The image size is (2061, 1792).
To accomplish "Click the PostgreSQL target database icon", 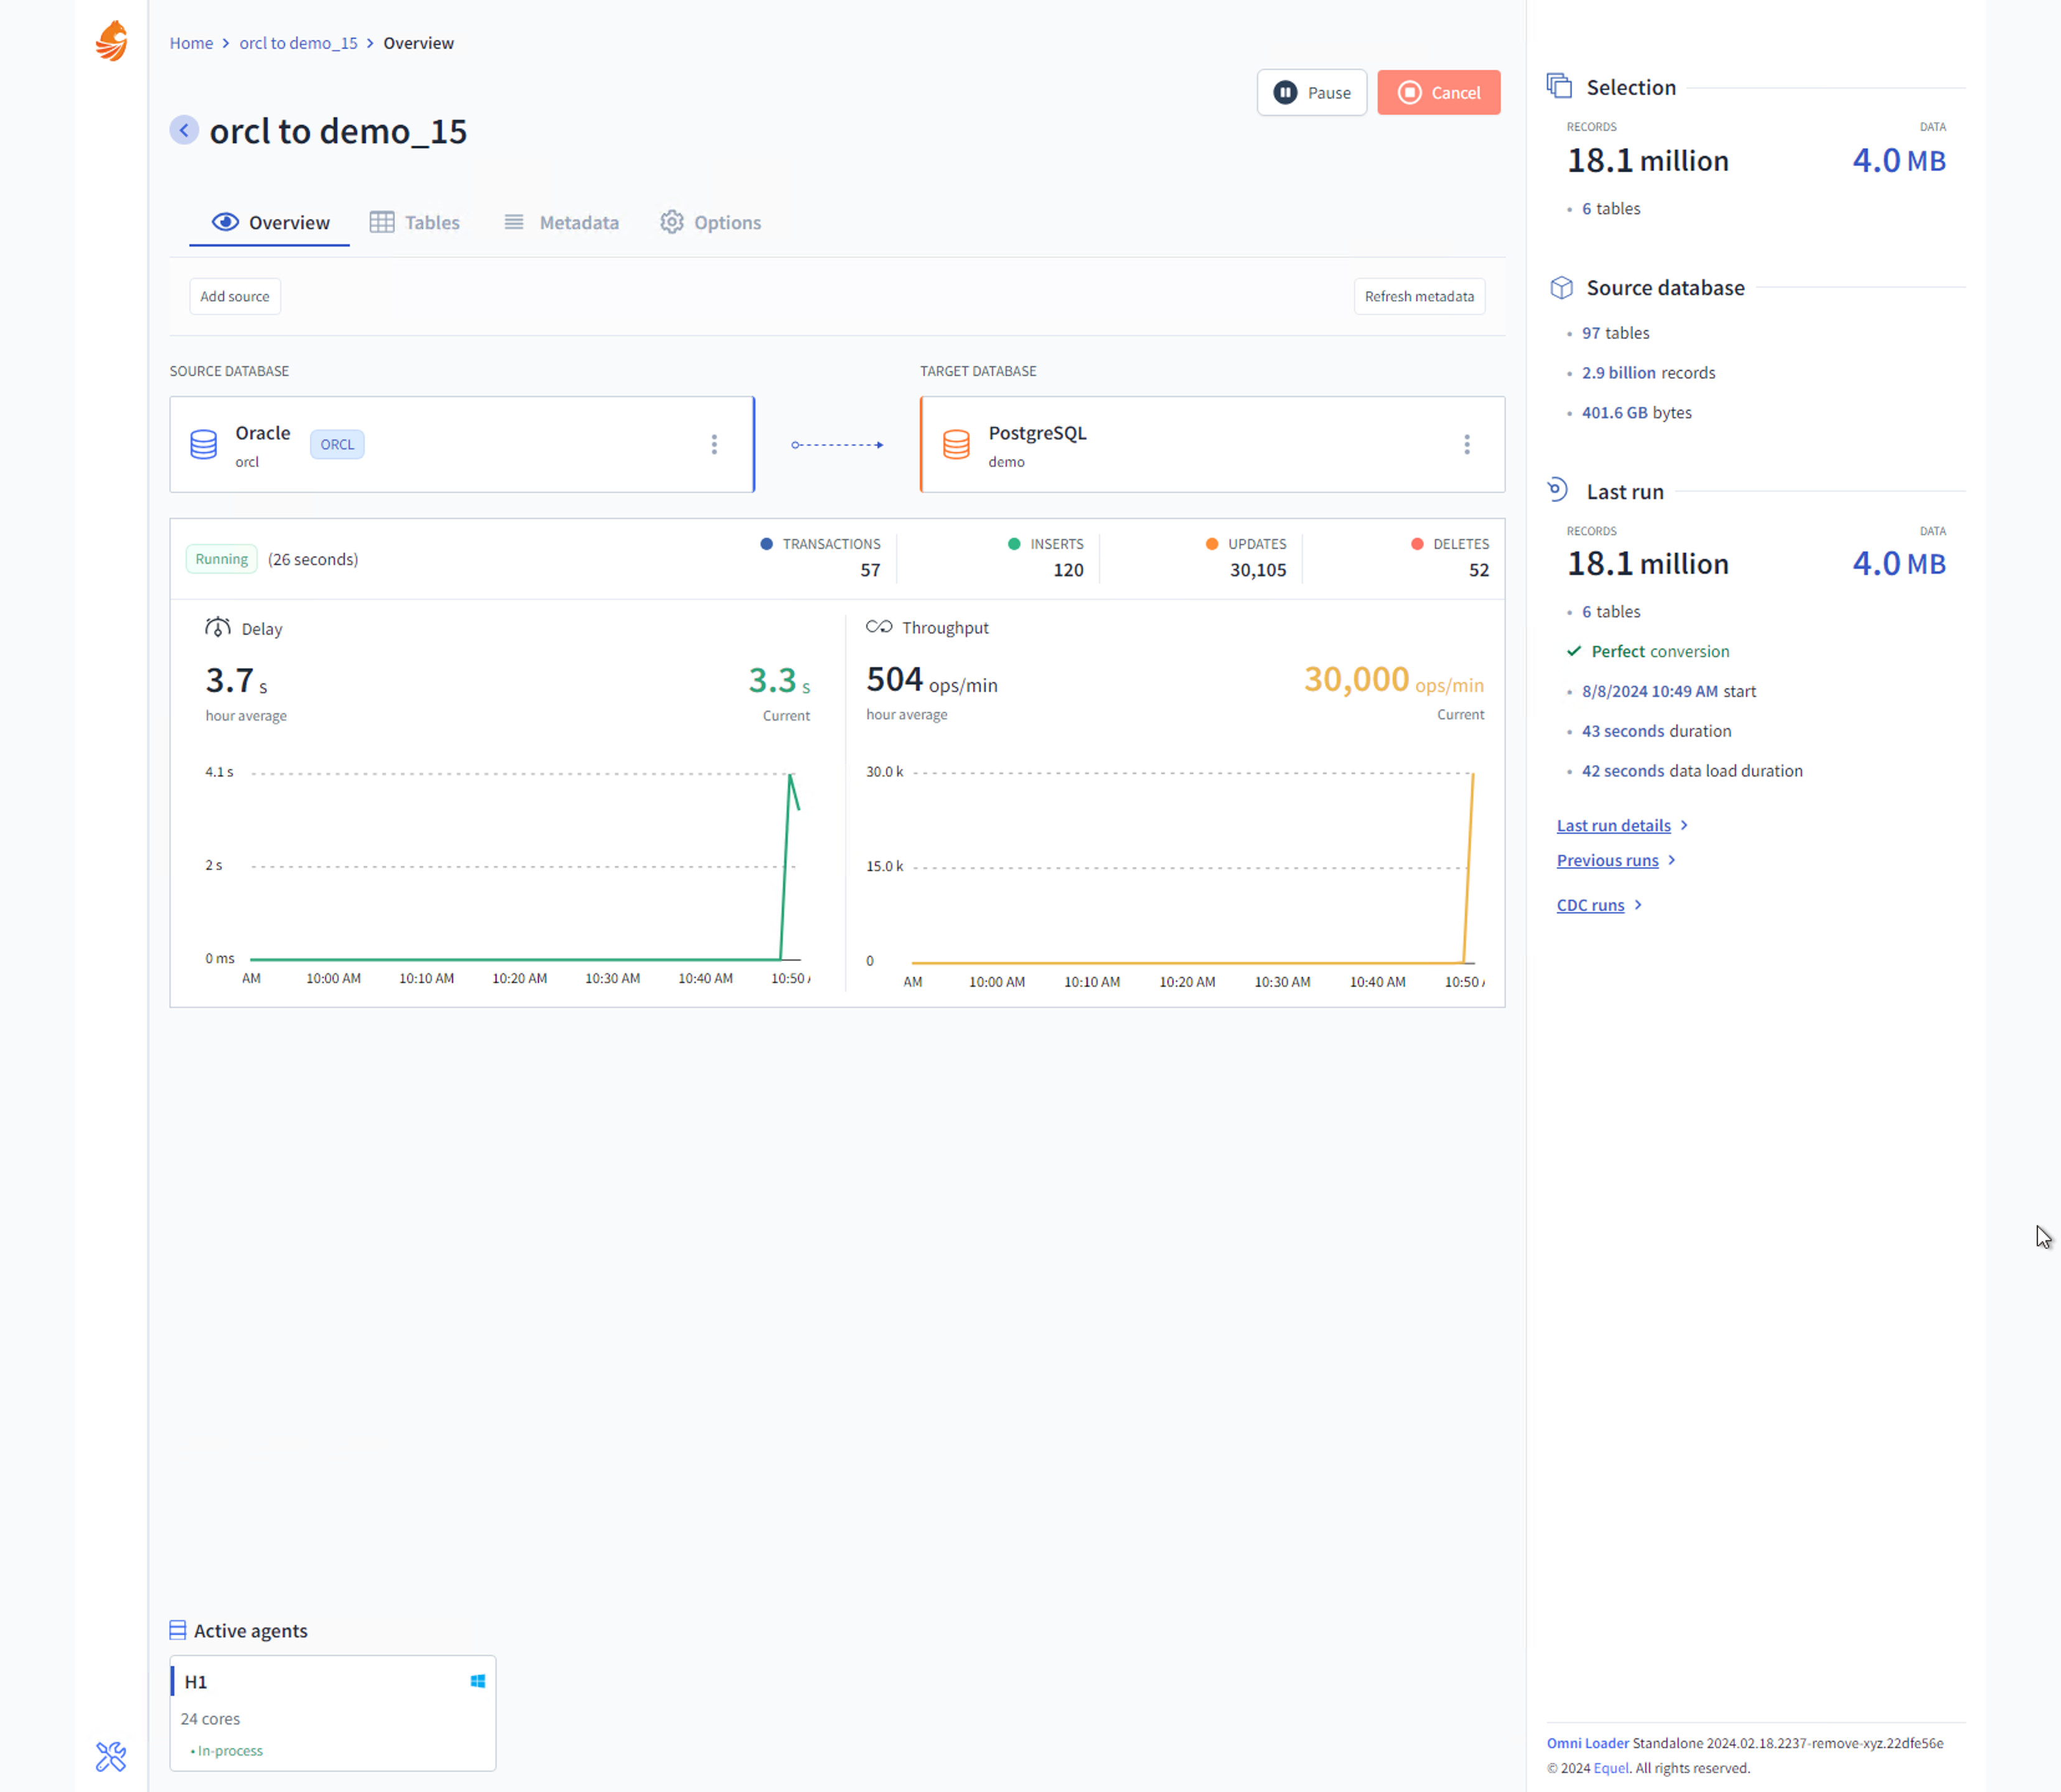I will (956, 444).
